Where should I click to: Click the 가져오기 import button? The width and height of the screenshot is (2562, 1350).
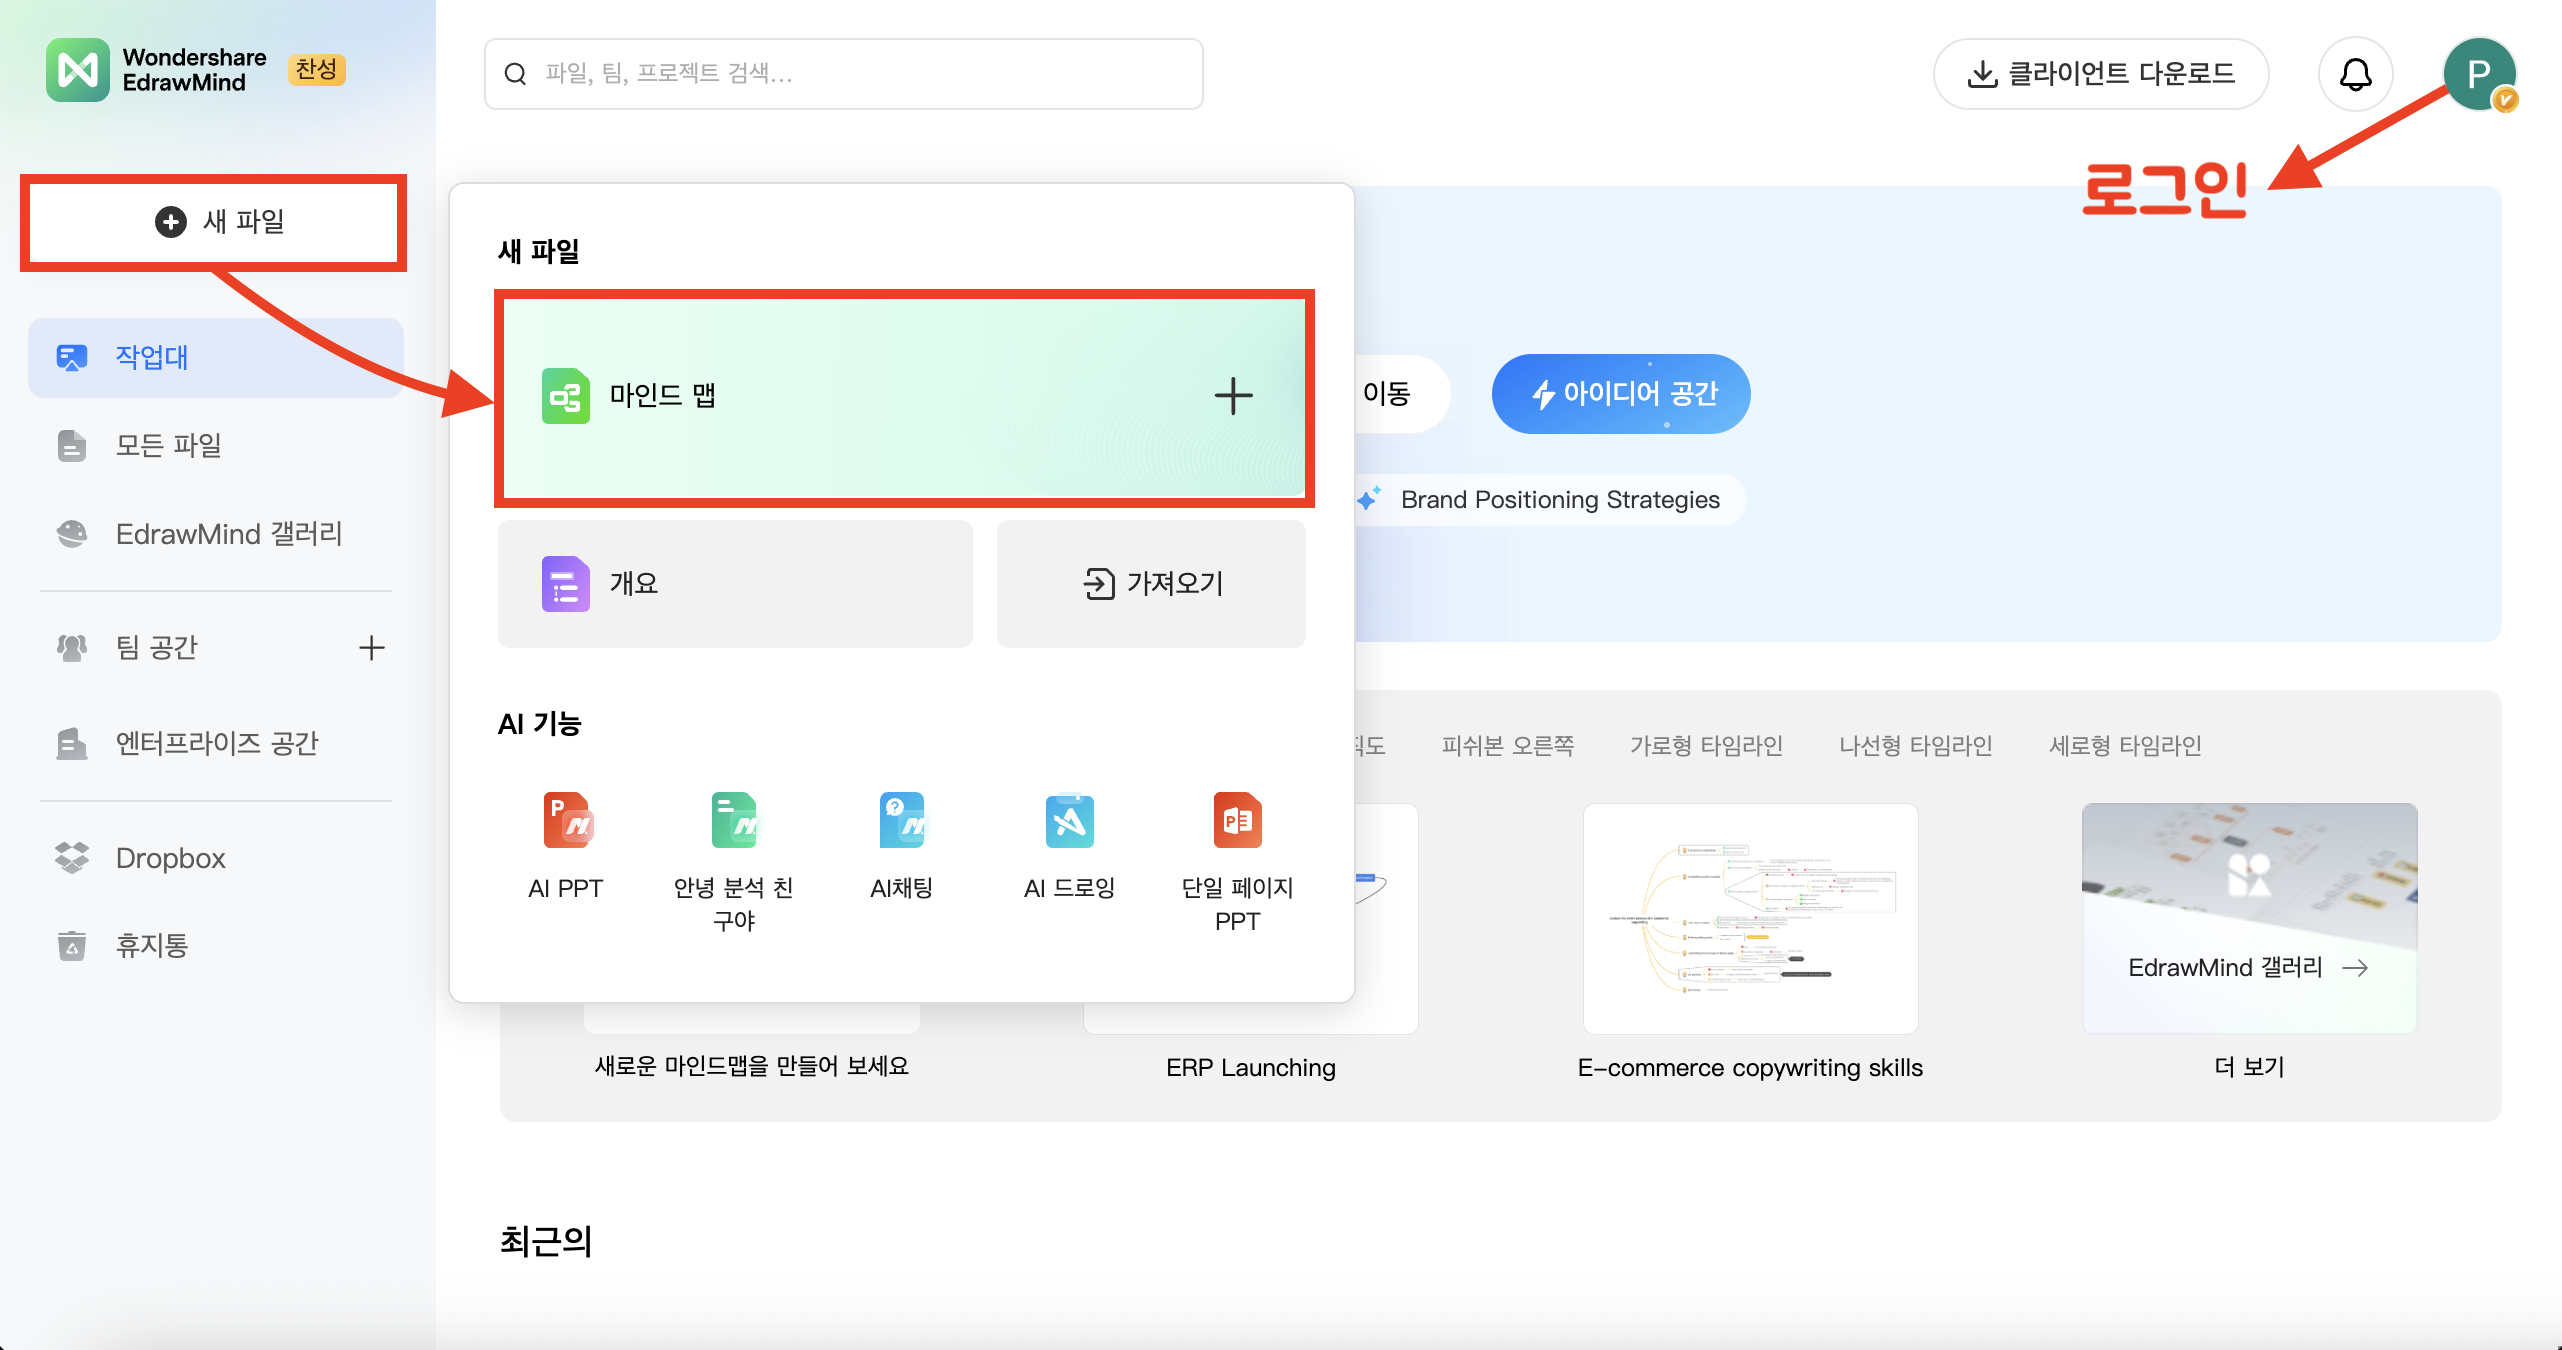click(1151, 584)
